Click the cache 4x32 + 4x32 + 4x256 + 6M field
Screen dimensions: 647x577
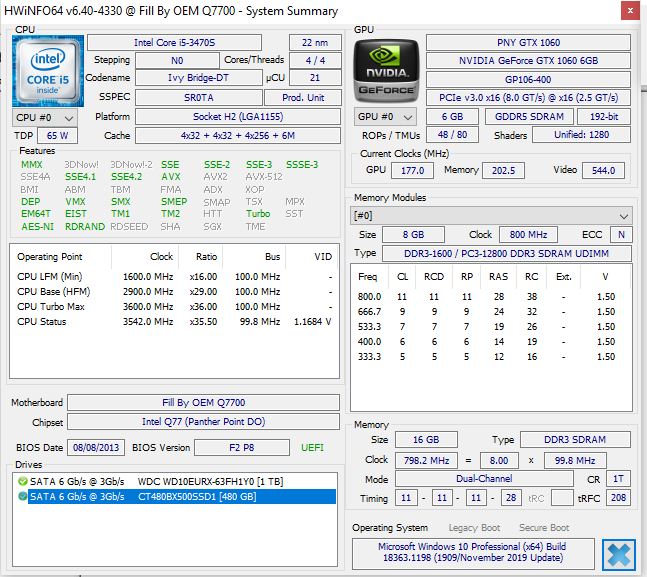click(x=238, y=135)
